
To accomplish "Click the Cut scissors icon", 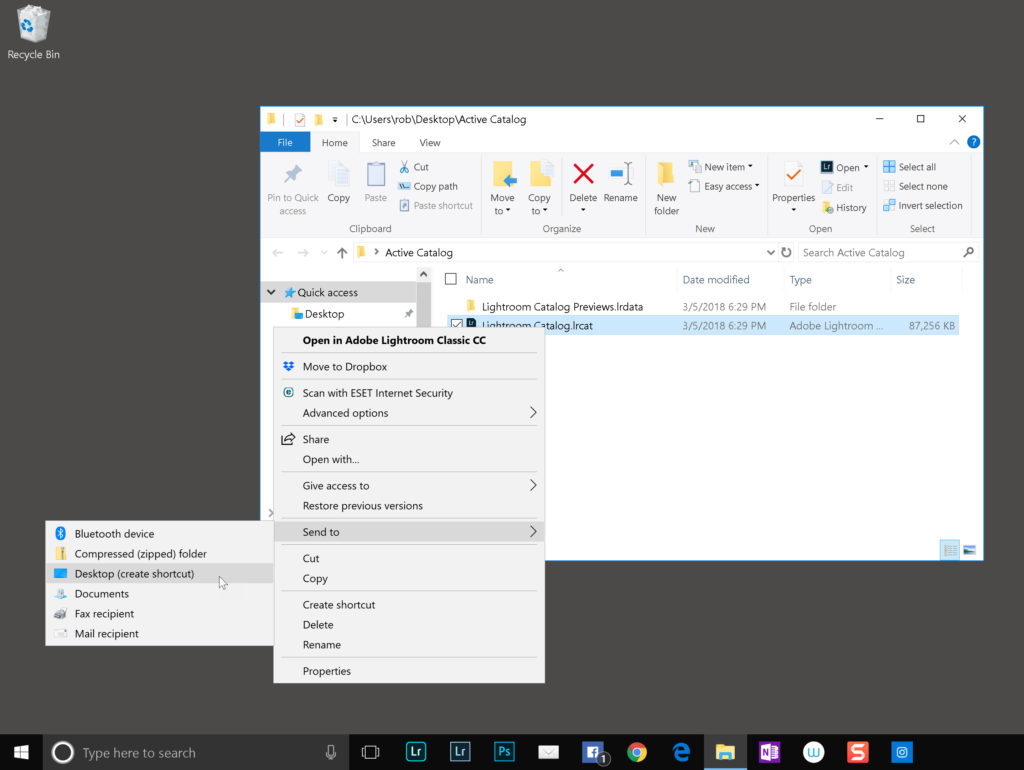I will [404, 167].
